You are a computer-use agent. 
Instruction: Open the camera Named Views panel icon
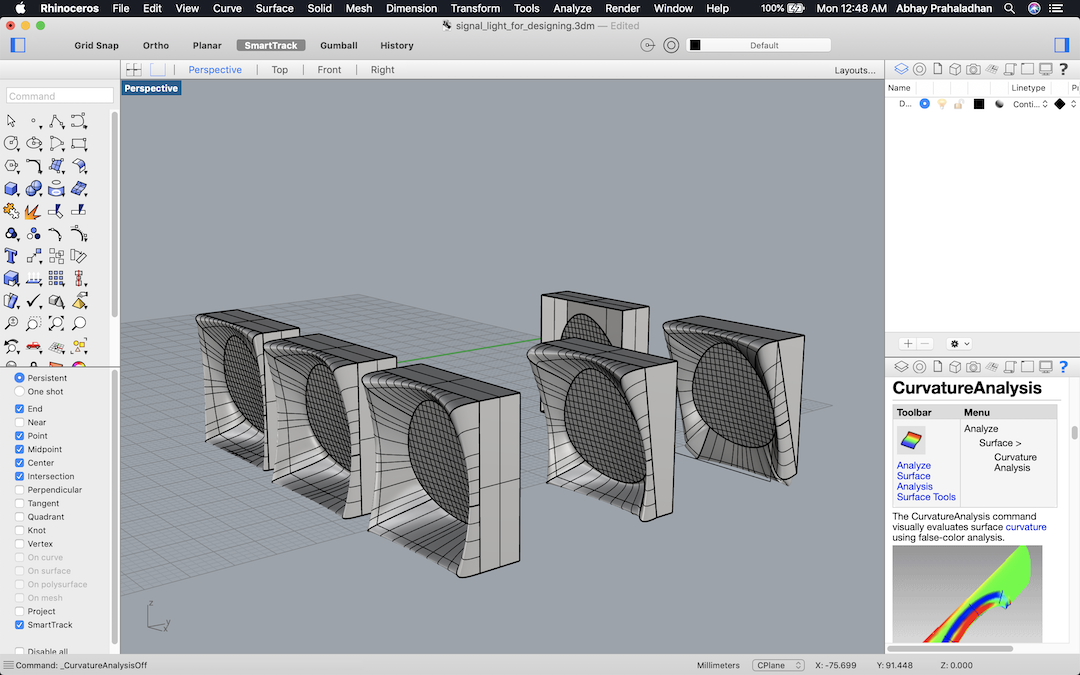pyautogui.click(x=973, y=69)
